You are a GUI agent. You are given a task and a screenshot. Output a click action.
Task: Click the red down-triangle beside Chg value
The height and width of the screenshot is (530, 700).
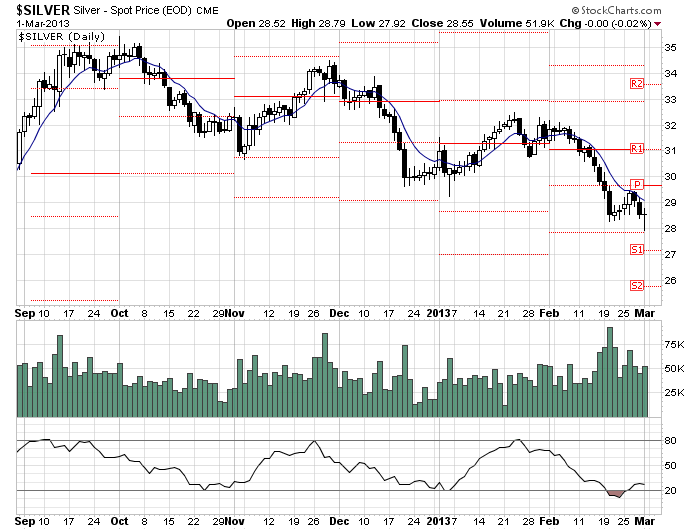[657, 24]
